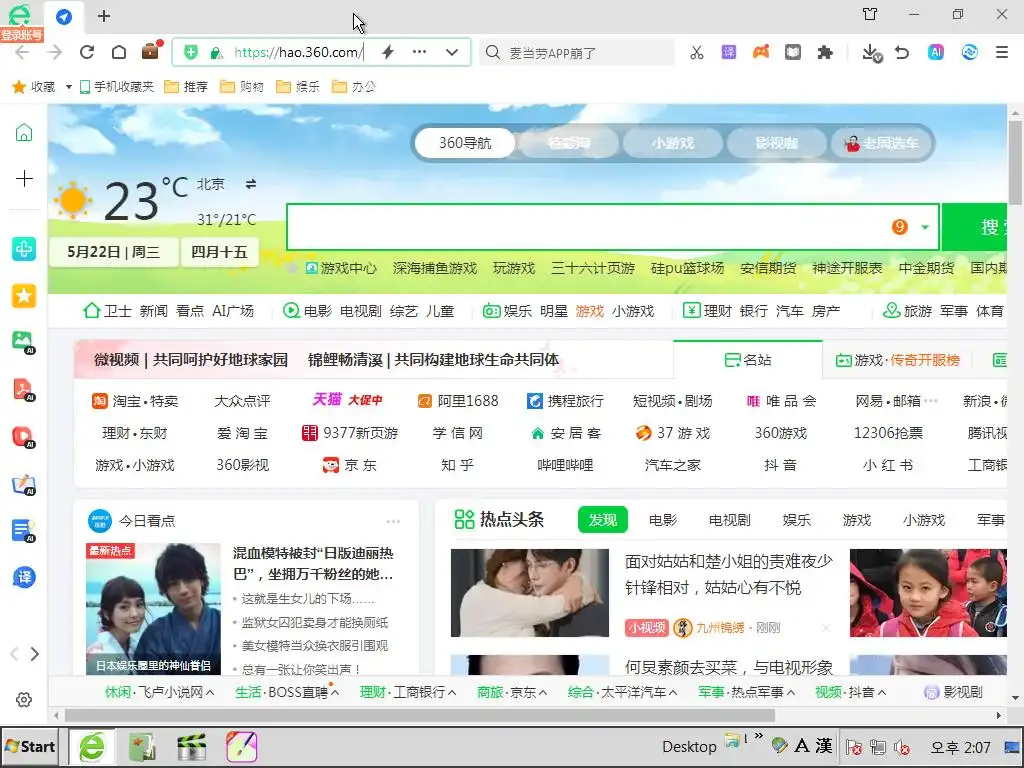1024x768 pixels.
Task: Open the Japanese couple news thumbnail
Action: click(x=153, y=609)
